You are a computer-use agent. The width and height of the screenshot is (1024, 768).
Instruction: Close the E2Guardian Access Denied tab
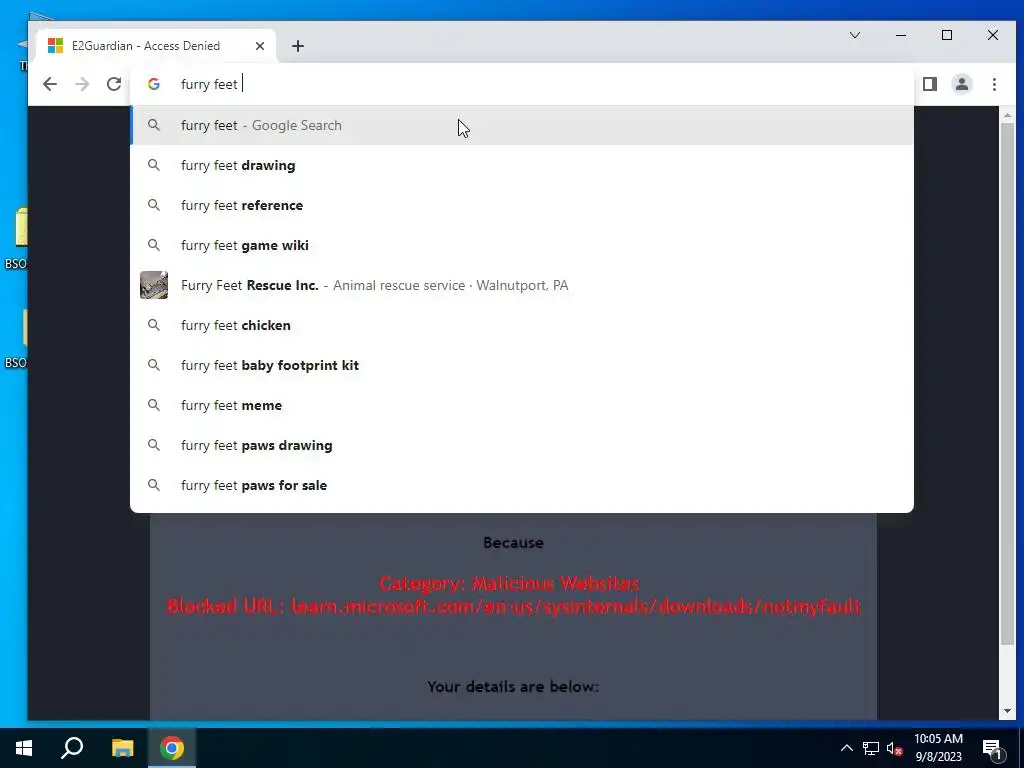click(x=260, y=46)
